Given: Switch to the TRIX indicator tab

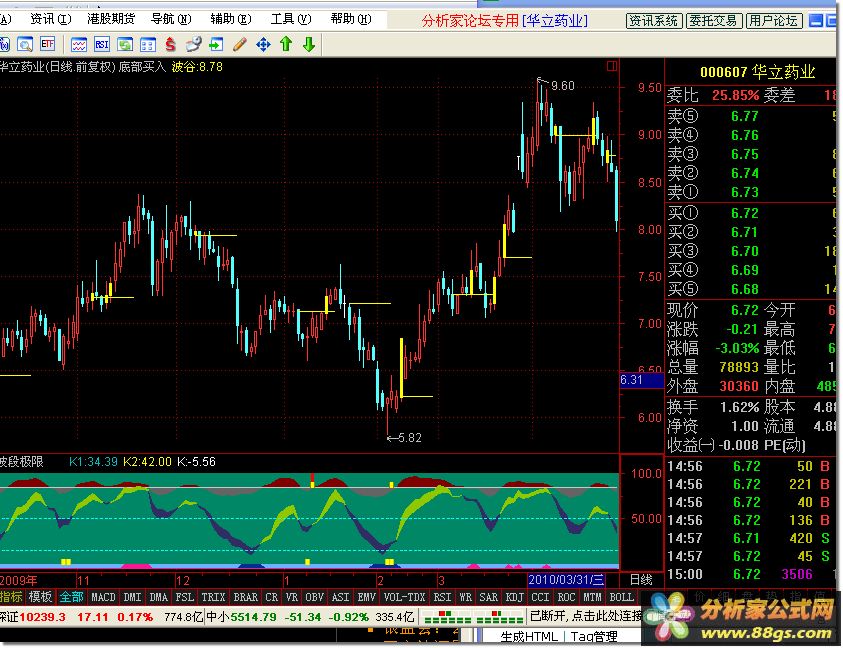Looking at the screenshot, I should click(x=213, y=597).
